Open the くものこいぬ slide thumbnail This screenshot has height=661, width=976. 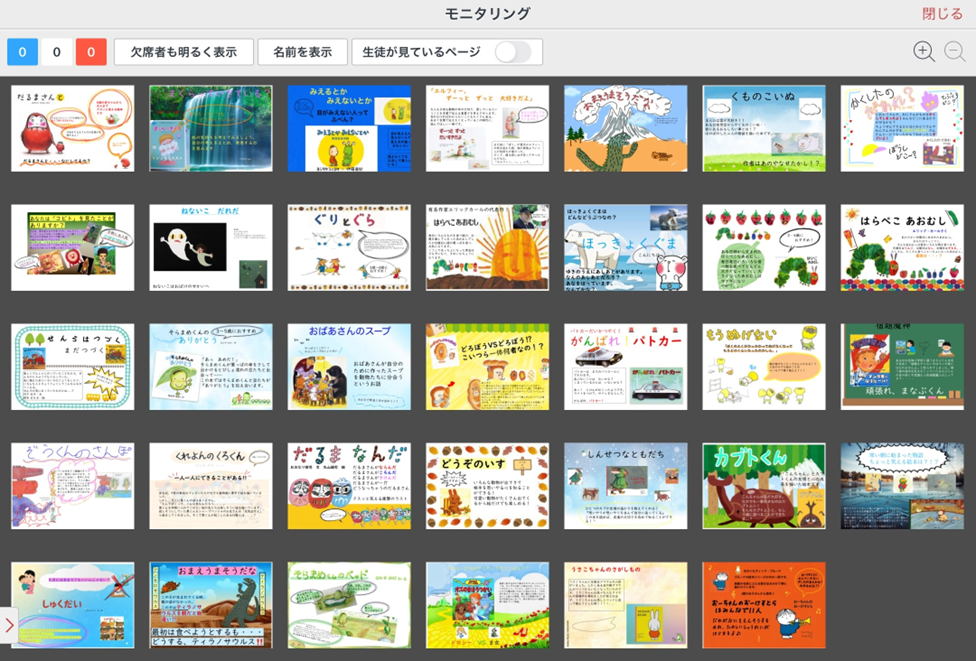click(x=764, y=128)
